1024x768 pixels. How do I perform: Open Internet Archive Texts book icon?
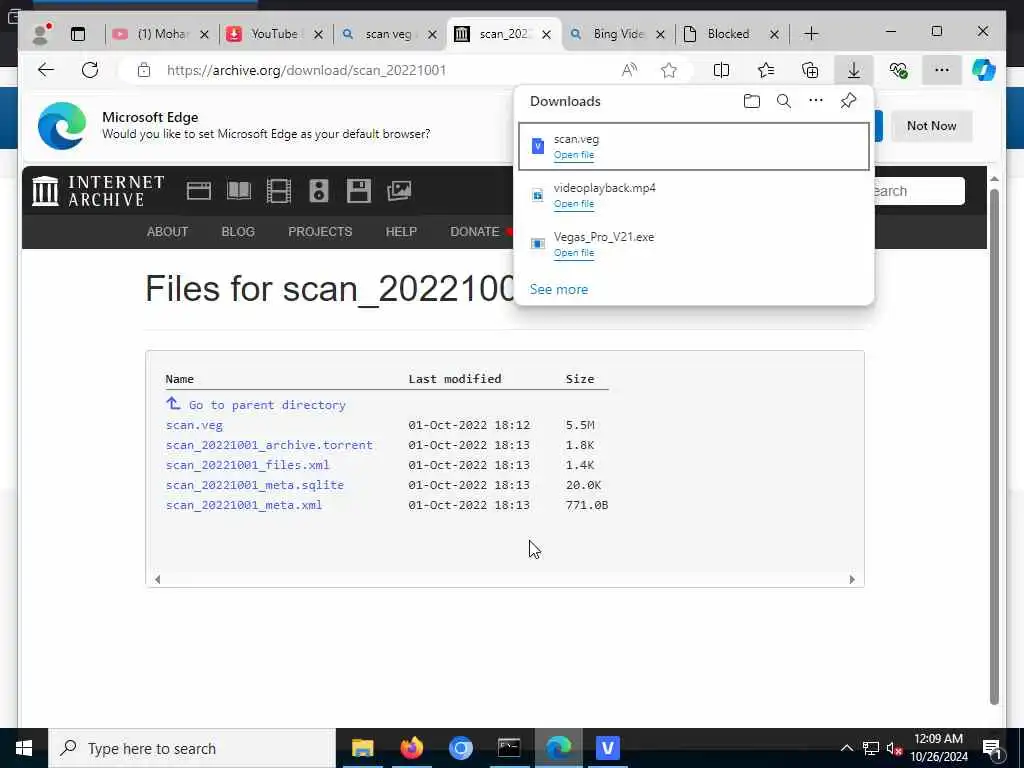(239, 191)
